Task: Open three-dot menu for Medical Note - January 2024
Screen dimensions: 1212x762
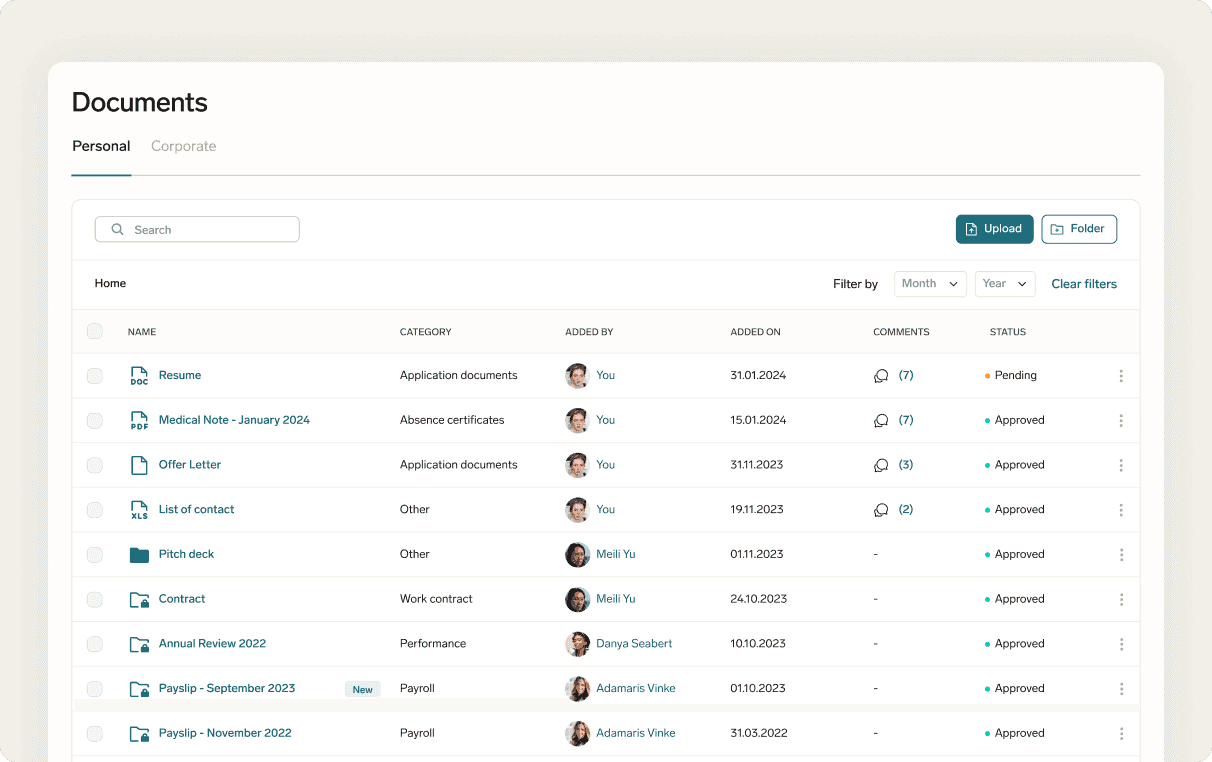Action: (x=1121, y=421)
